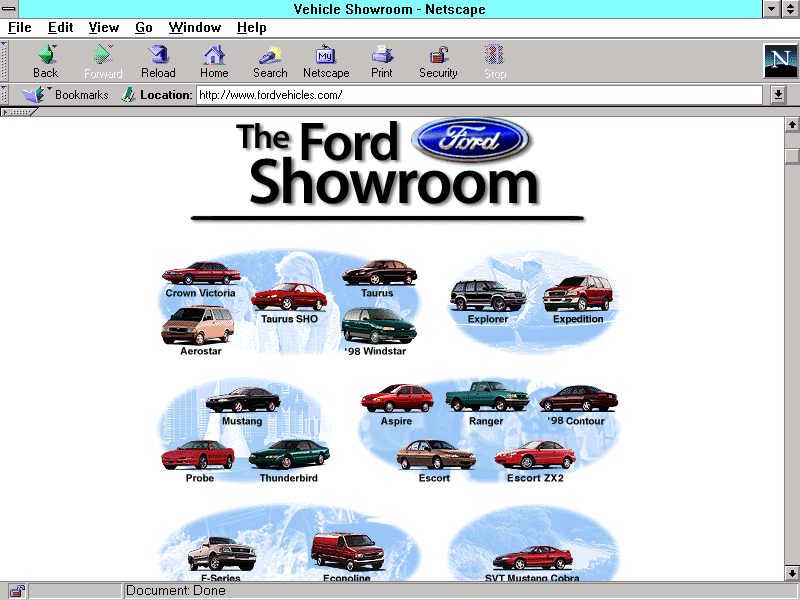Open the Go menu
800x600 pixels.
tap(144, 28)
